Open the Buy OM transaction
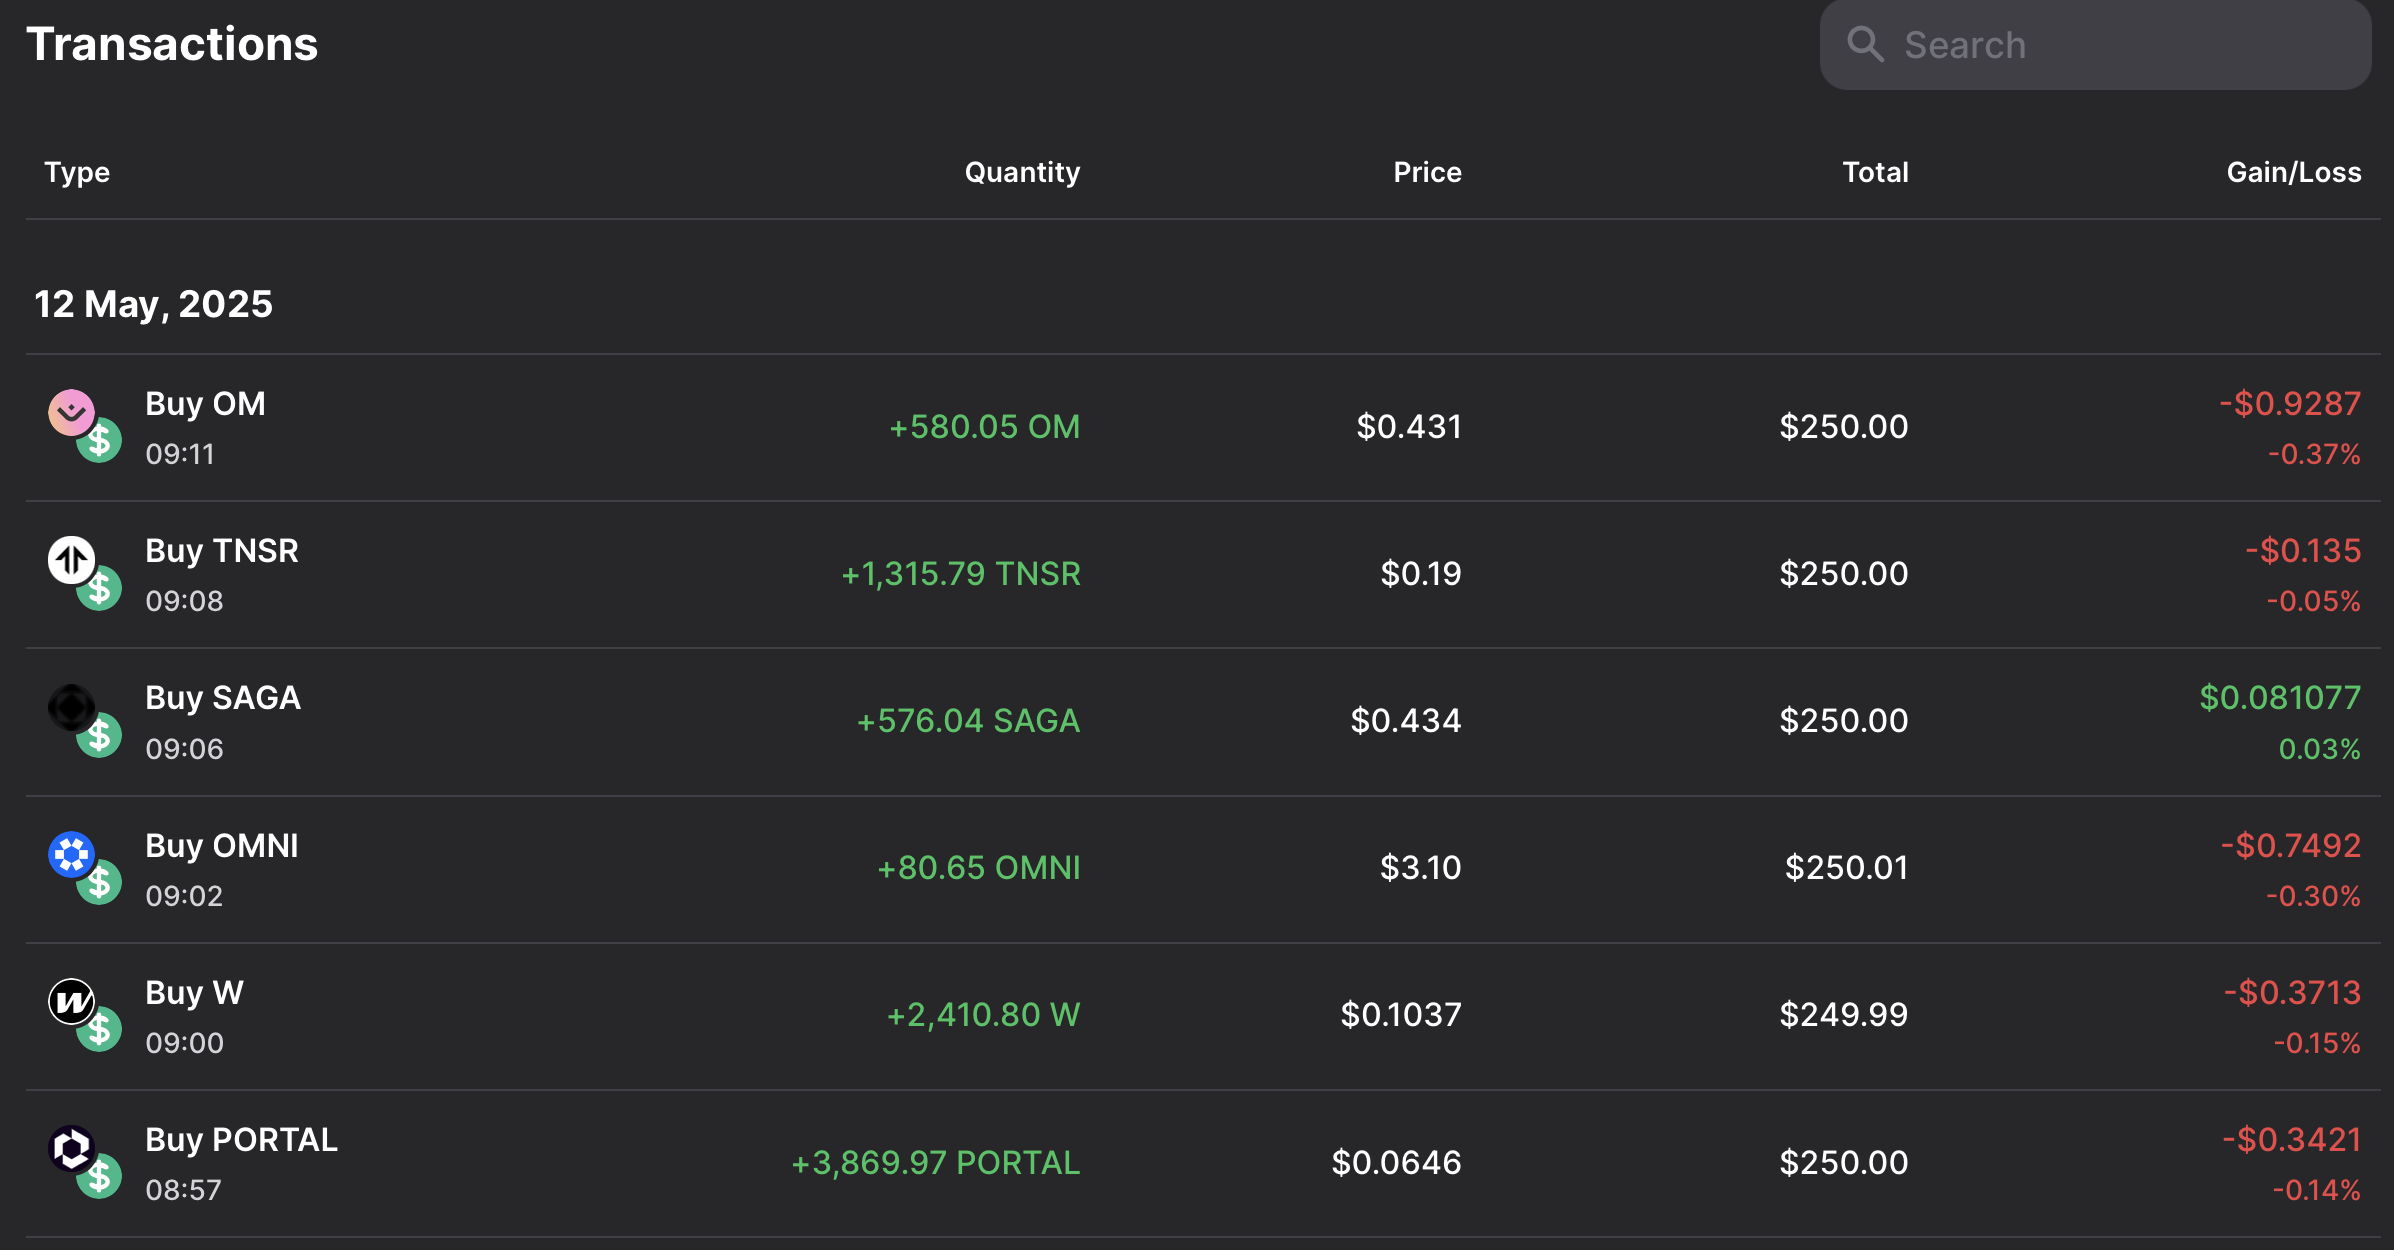Image resolution: width=2394 pixels, height=1250 pixels. [205, 404]
